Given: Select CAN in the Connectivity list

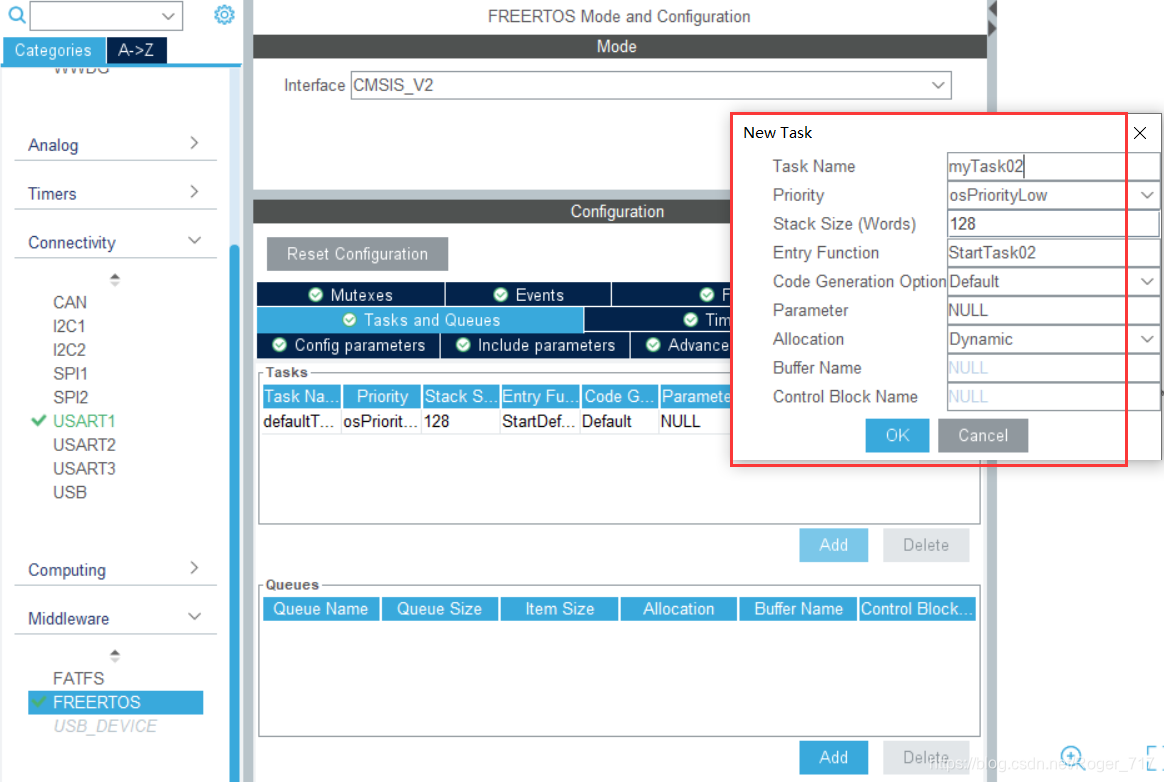Looking at the screenshot, I should pos(70,302).
